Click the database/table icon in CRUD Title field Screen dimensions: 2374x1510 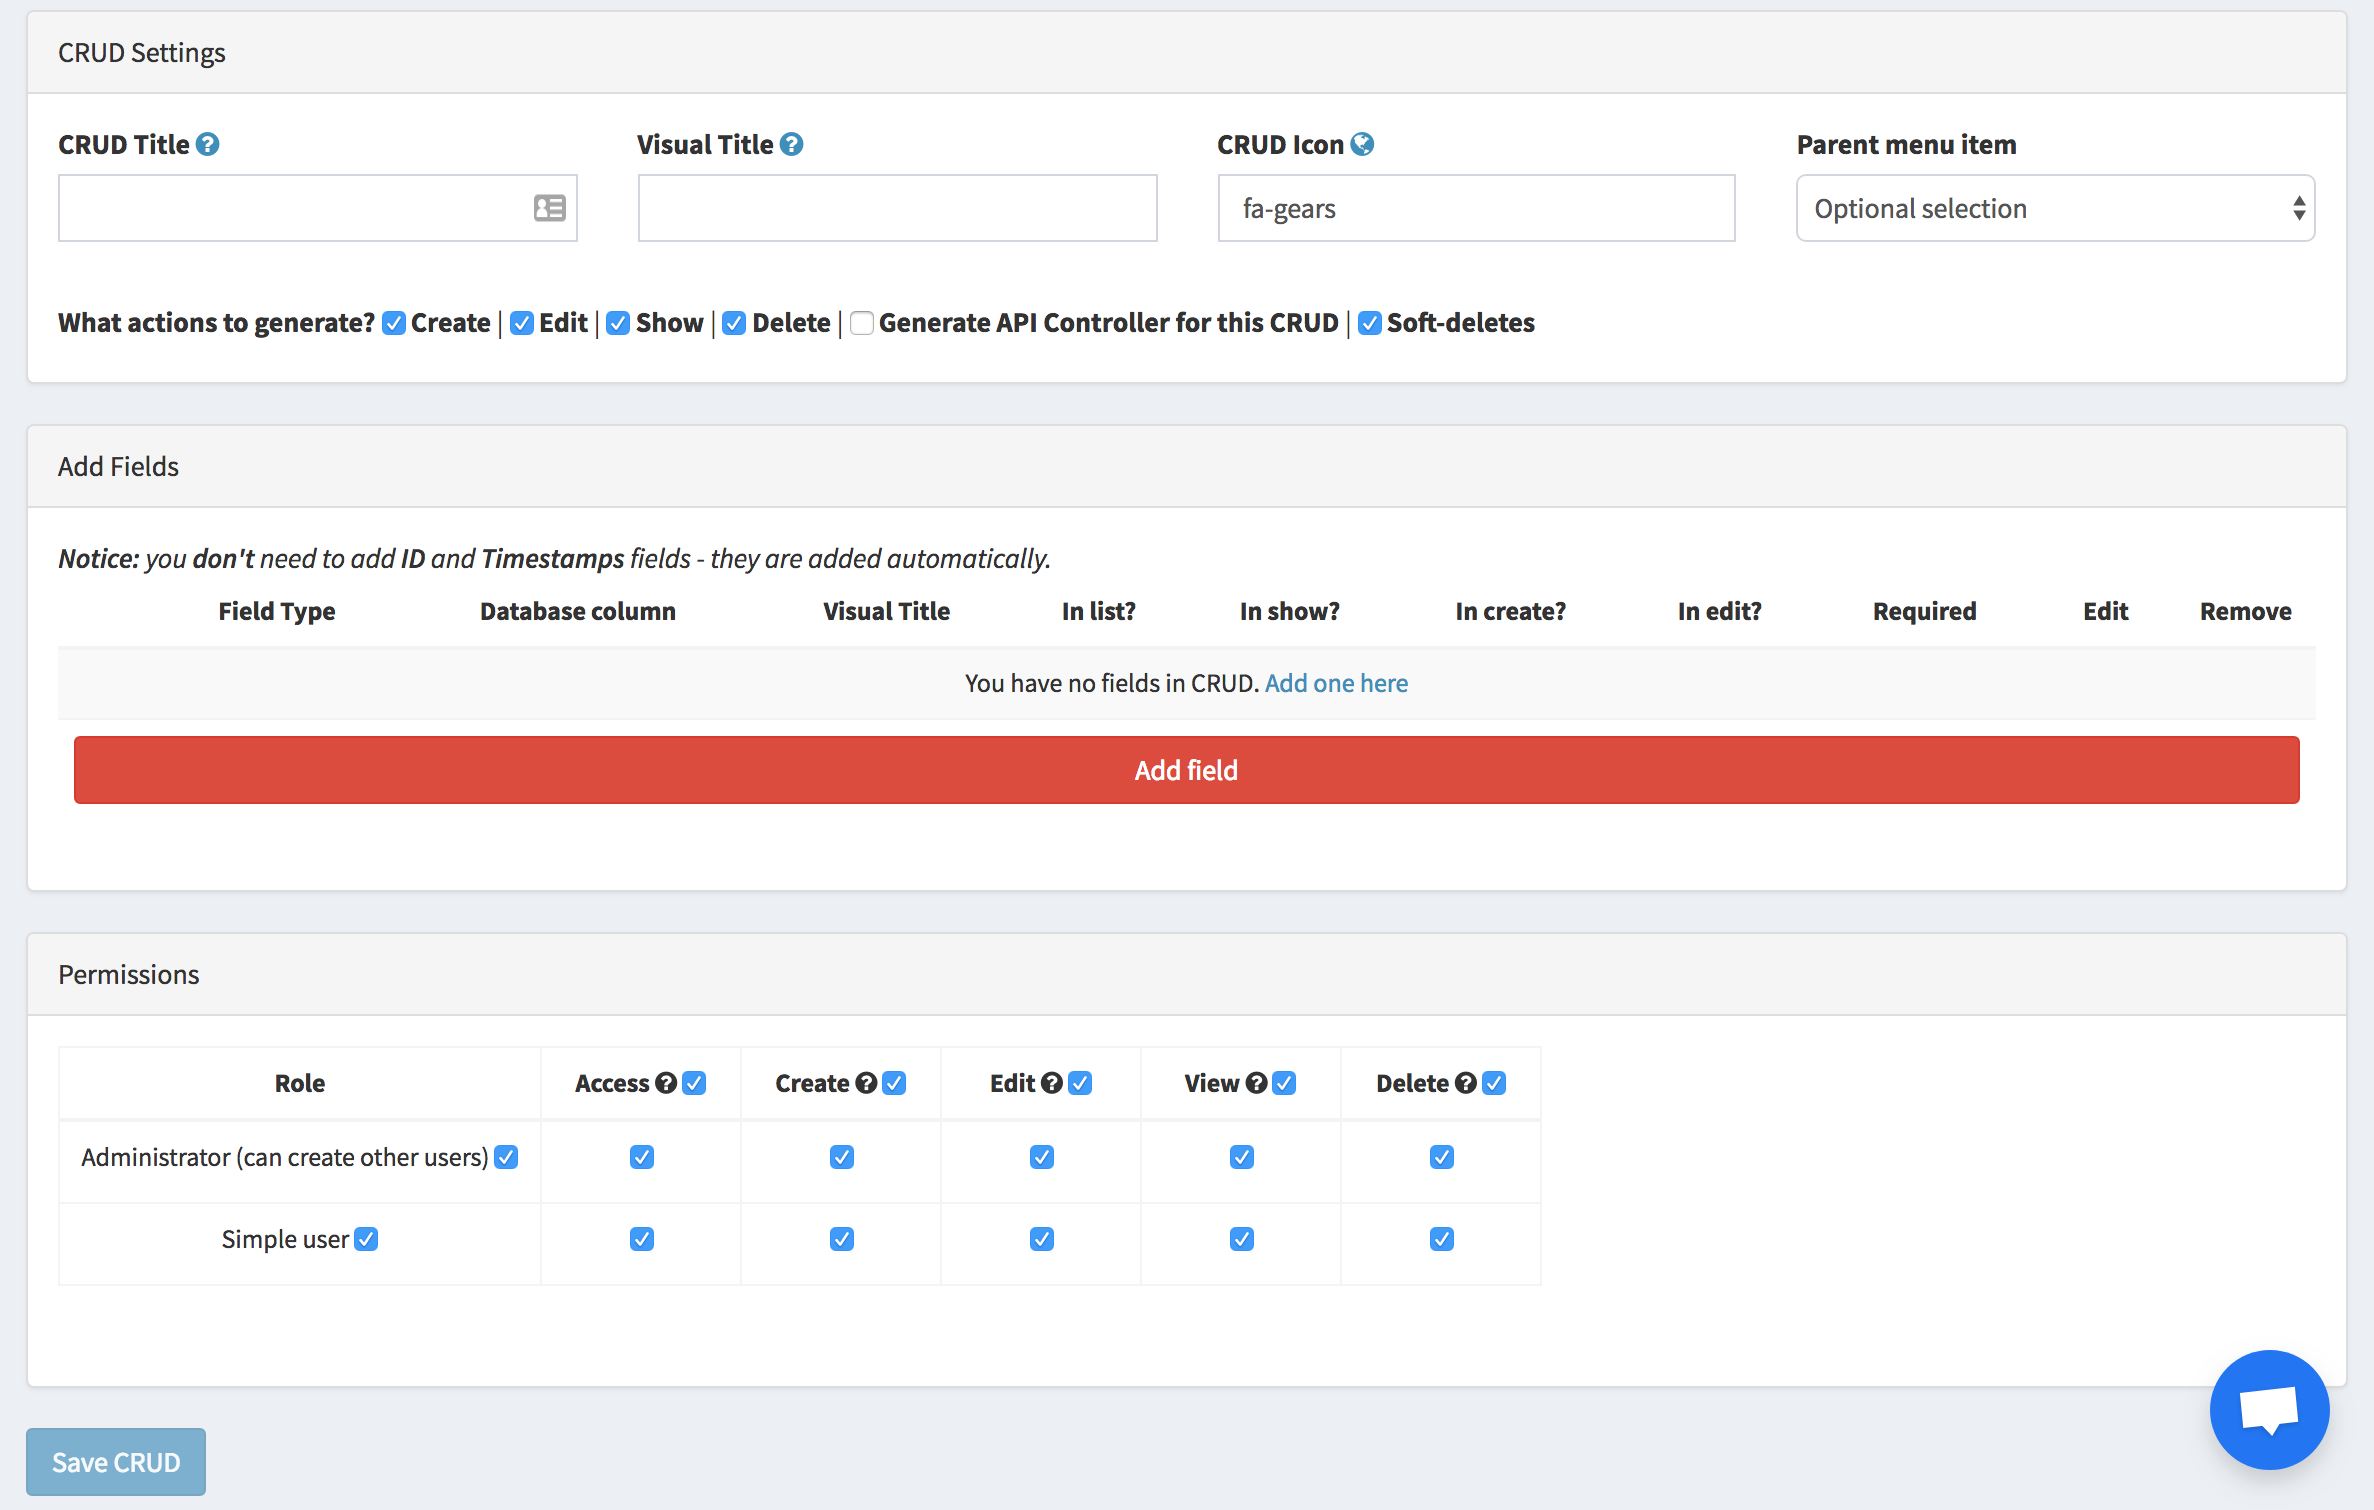click(x=550, y=208)
